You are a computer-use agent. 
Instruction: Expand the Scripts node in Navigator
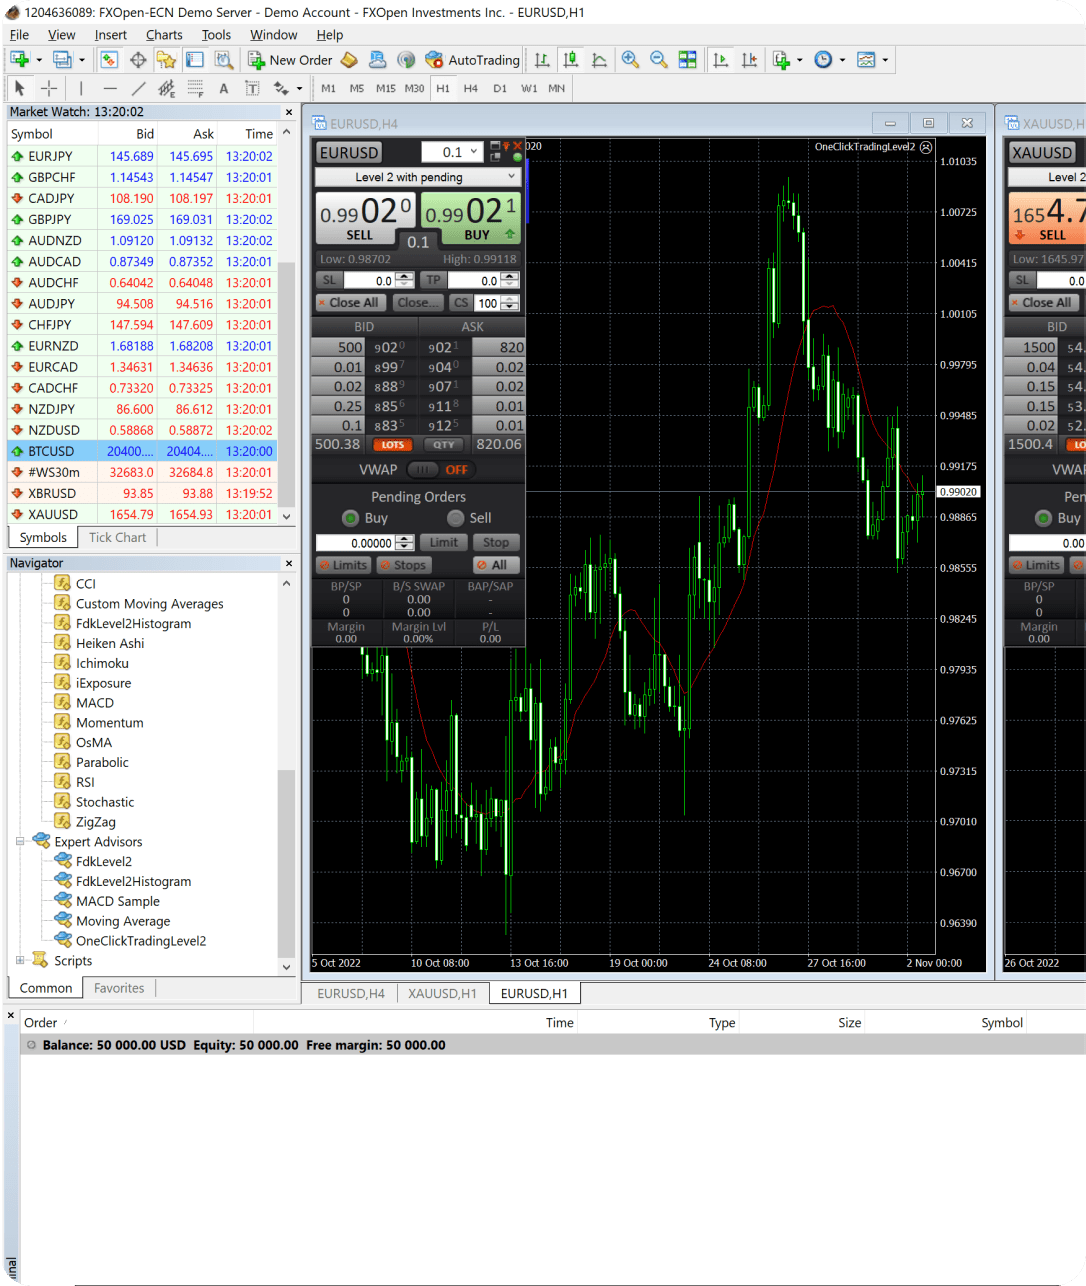click(x=21, y=960)
